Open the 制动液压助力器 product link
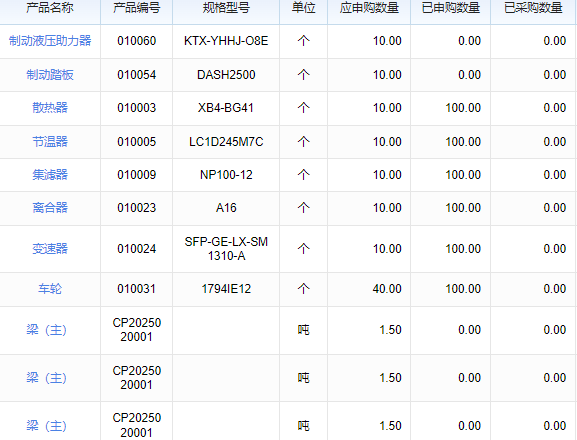This screenshot has width=577, height=440. 50,41
